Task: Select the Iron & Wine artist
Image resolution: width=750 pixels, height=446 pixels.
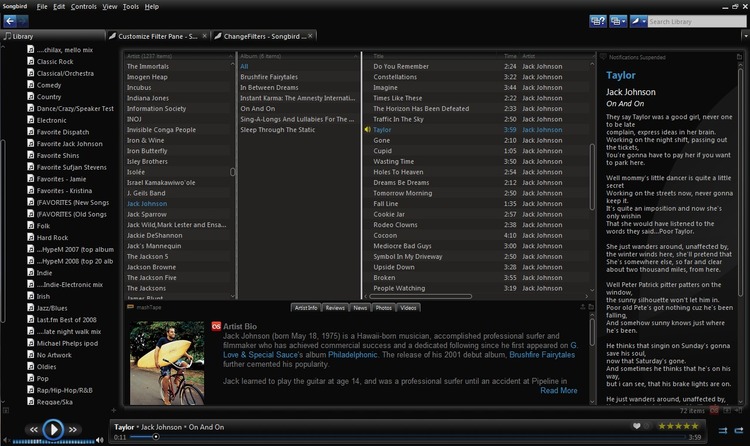Action: tap(145, 140)
